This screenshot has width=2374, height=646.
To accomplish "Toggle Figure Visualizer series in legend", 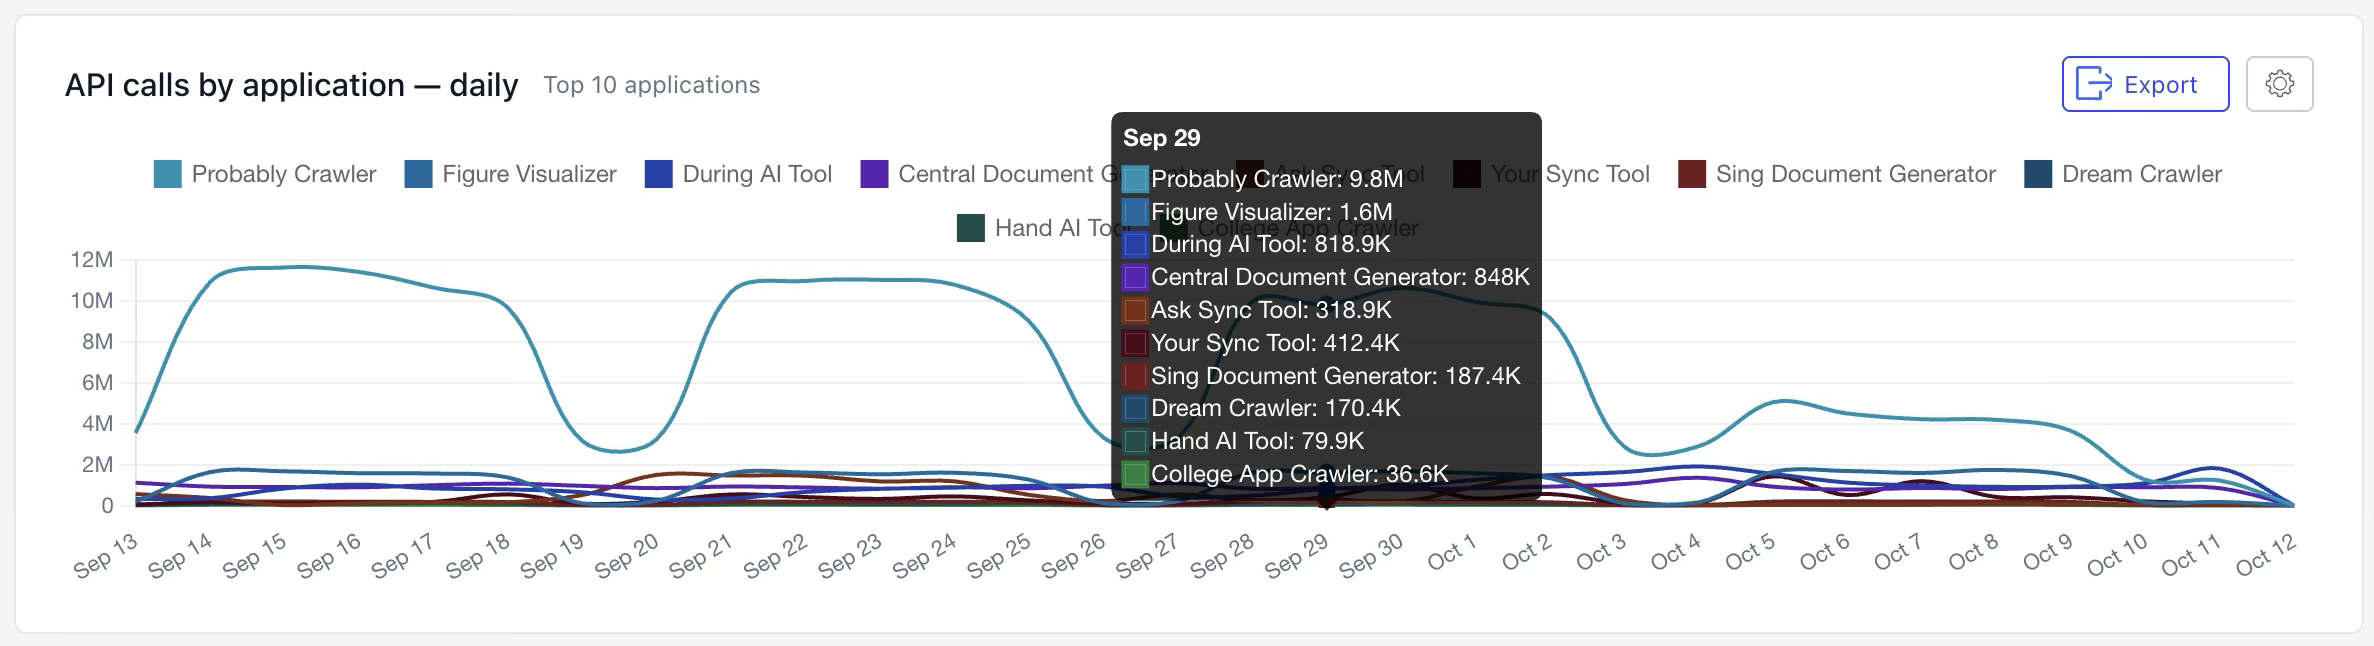I will click(510, 174).
